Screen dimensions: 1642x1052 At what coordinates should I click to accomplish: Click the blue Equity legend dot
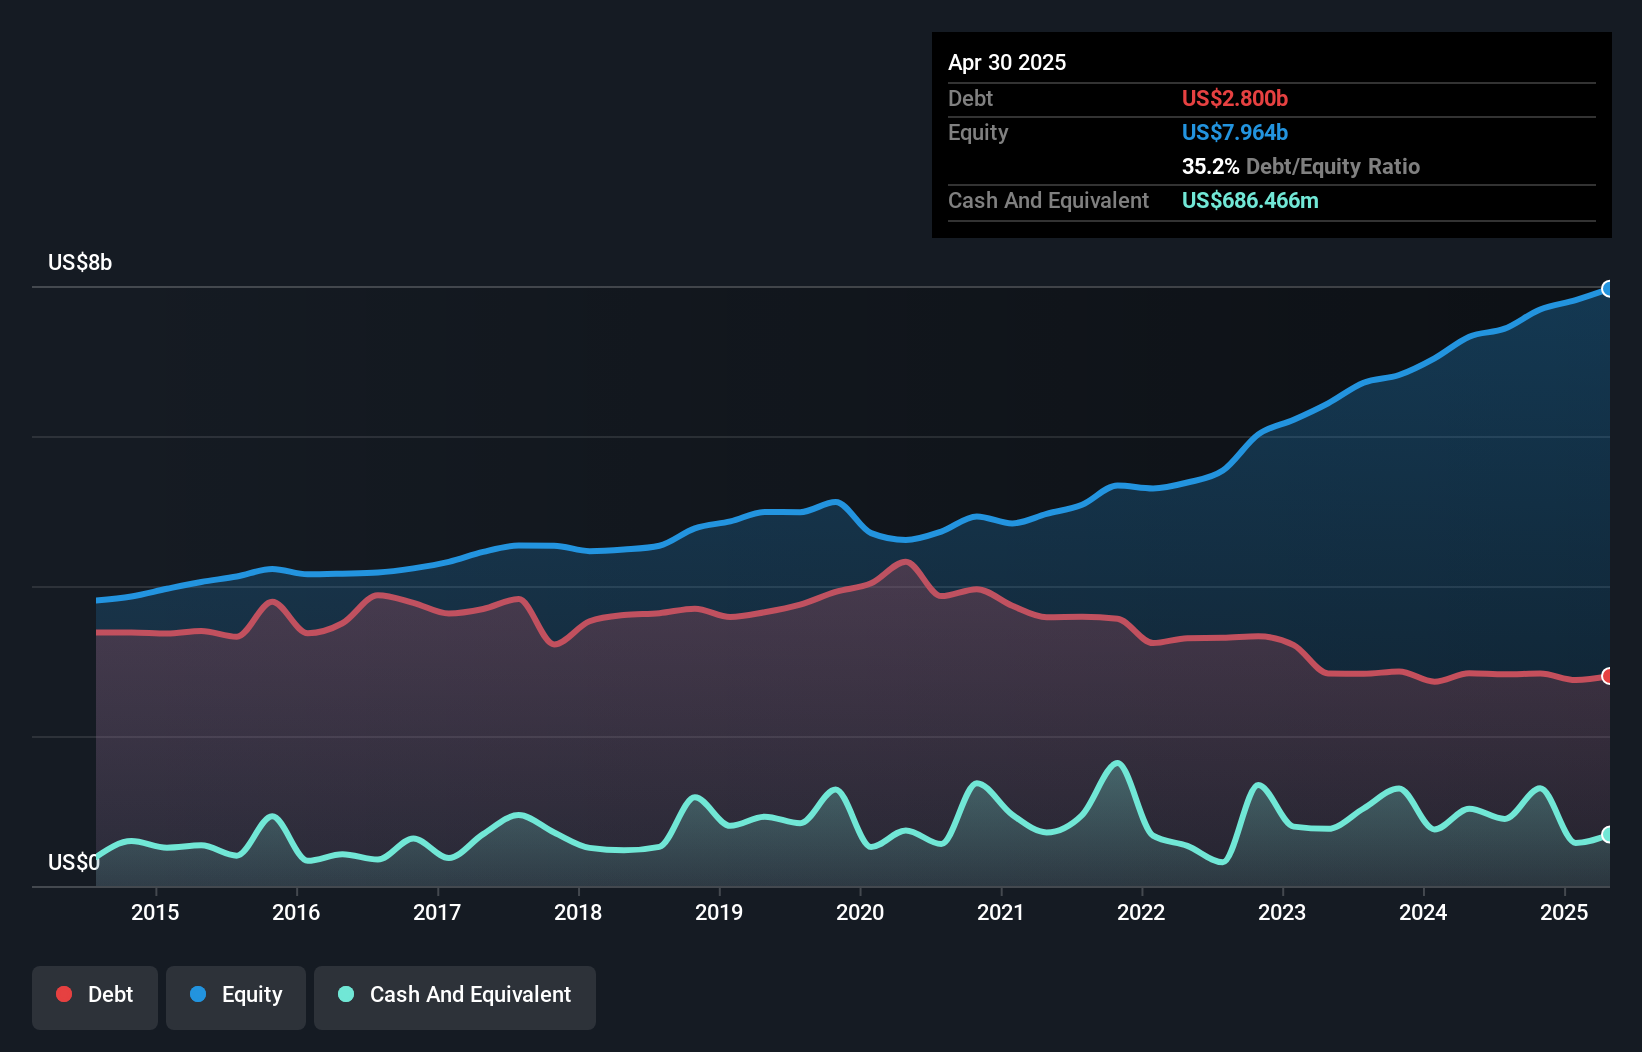tap(198, 994)
